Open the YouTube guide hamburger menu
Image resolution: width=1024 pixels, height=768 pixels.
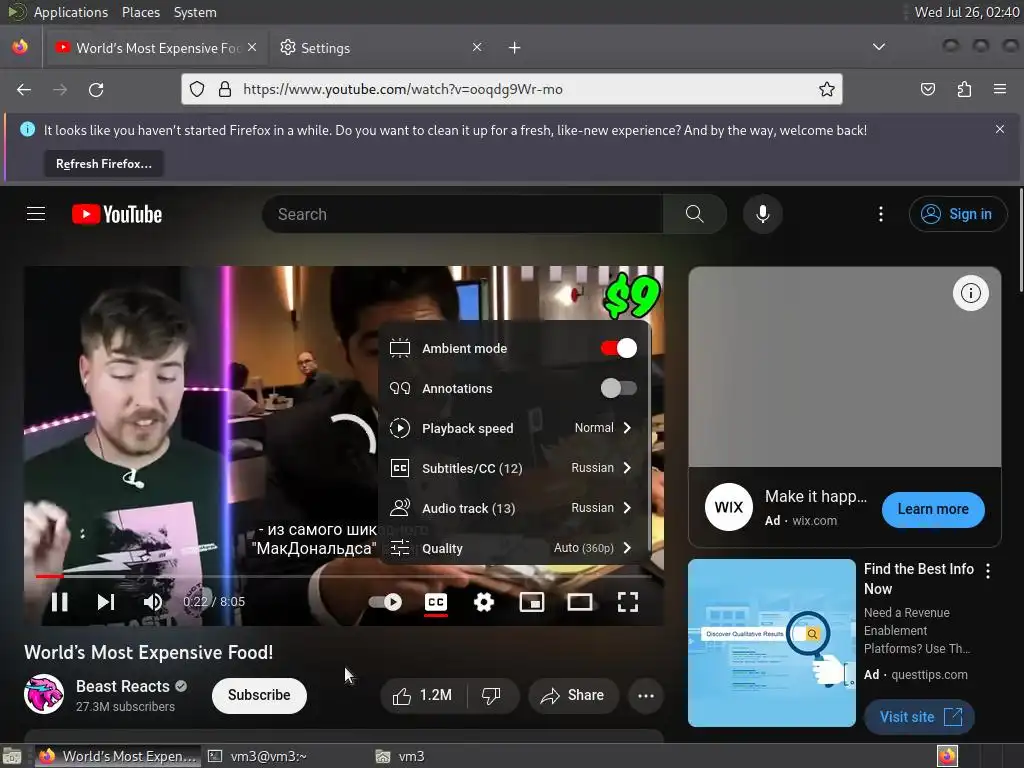pyautogui.click(x=36, y=214)
